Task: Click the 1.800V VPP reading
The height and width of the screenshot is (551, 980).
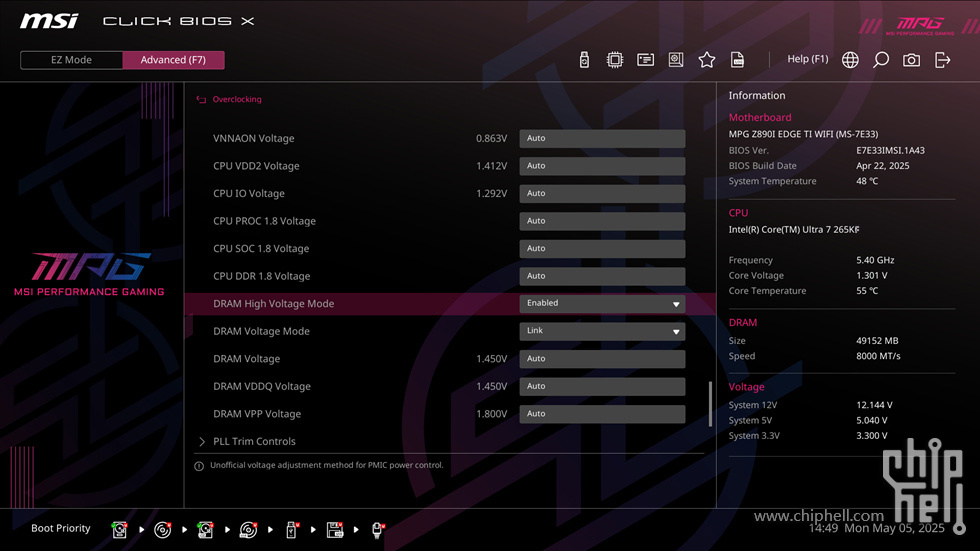Action: (491, 414)
